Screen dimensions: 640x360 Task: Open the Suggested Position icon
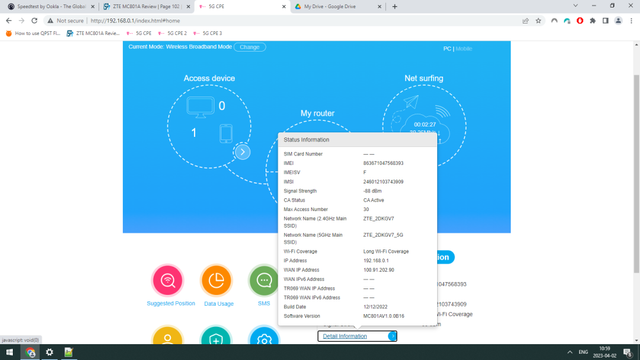tap(167, 280)
